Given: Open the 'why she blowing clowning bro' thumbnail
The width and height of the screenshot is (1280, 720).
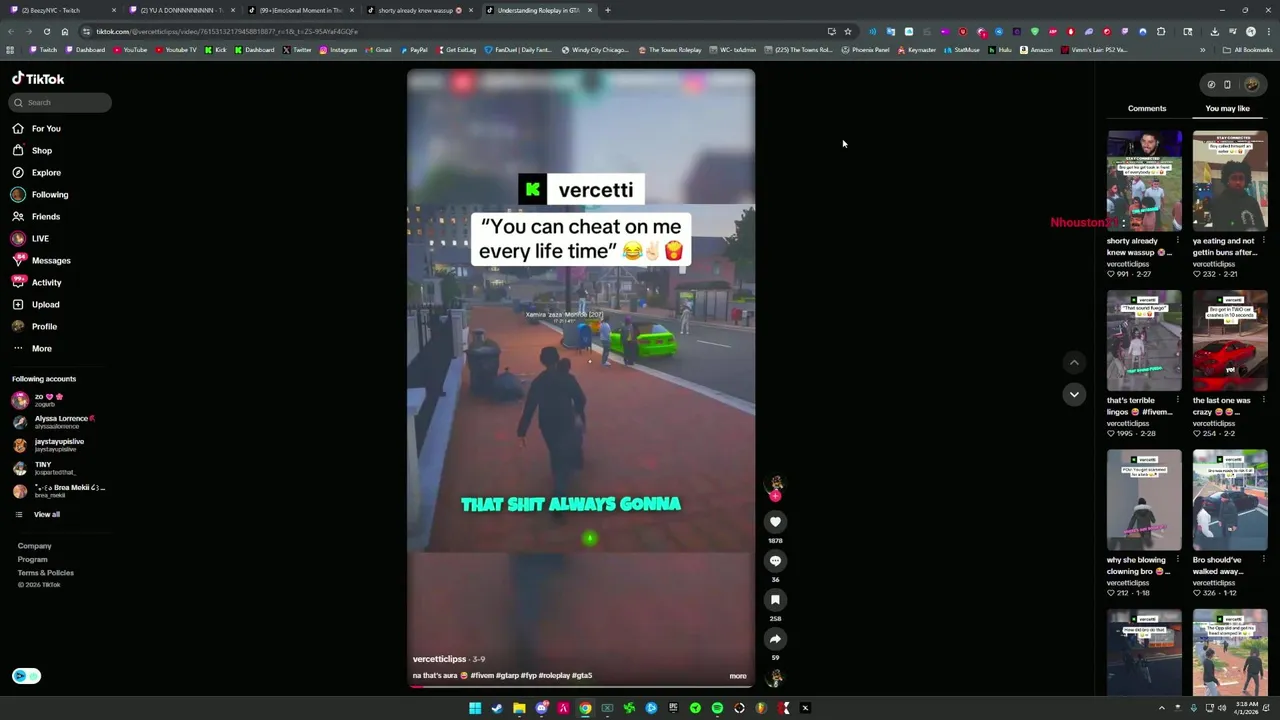Looking at the screenshot, I should [1144, 500].
